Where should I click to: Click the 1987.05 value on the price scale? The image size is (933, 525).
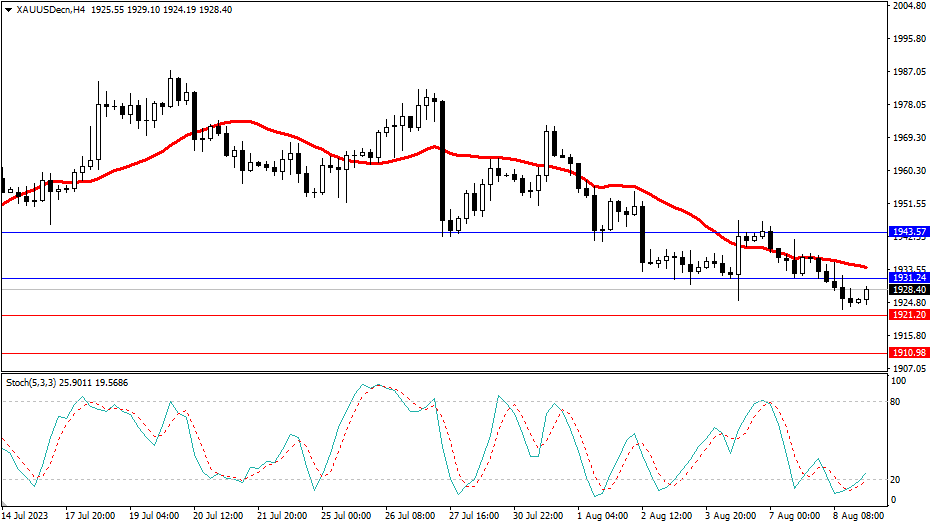(910, 72)
